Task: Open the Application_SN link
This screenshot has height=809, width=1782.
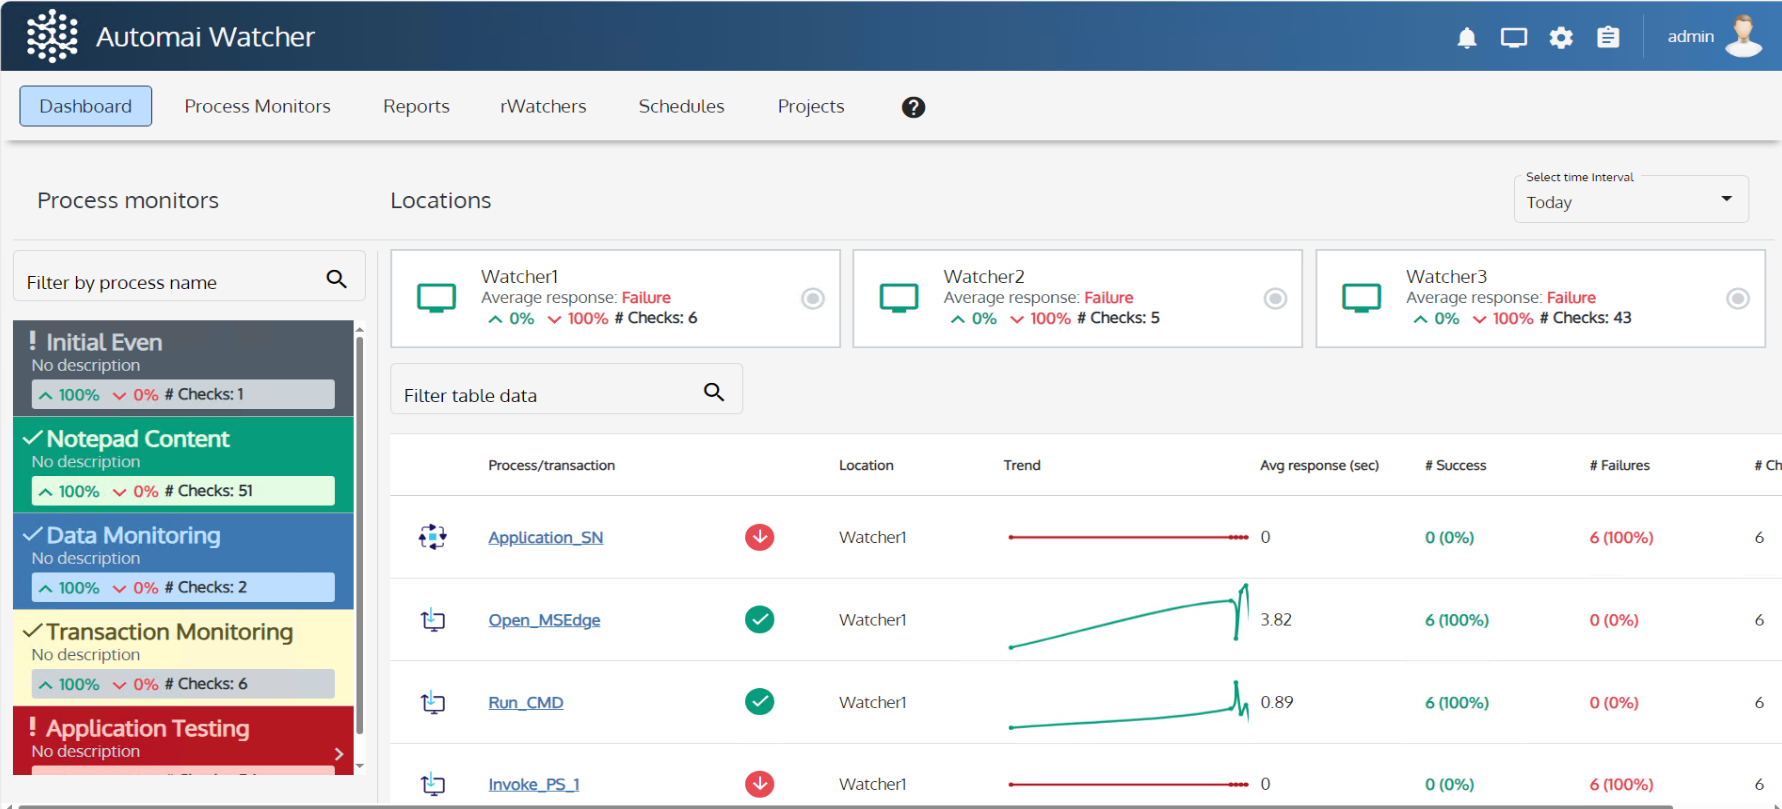Action: click(546, 537)
